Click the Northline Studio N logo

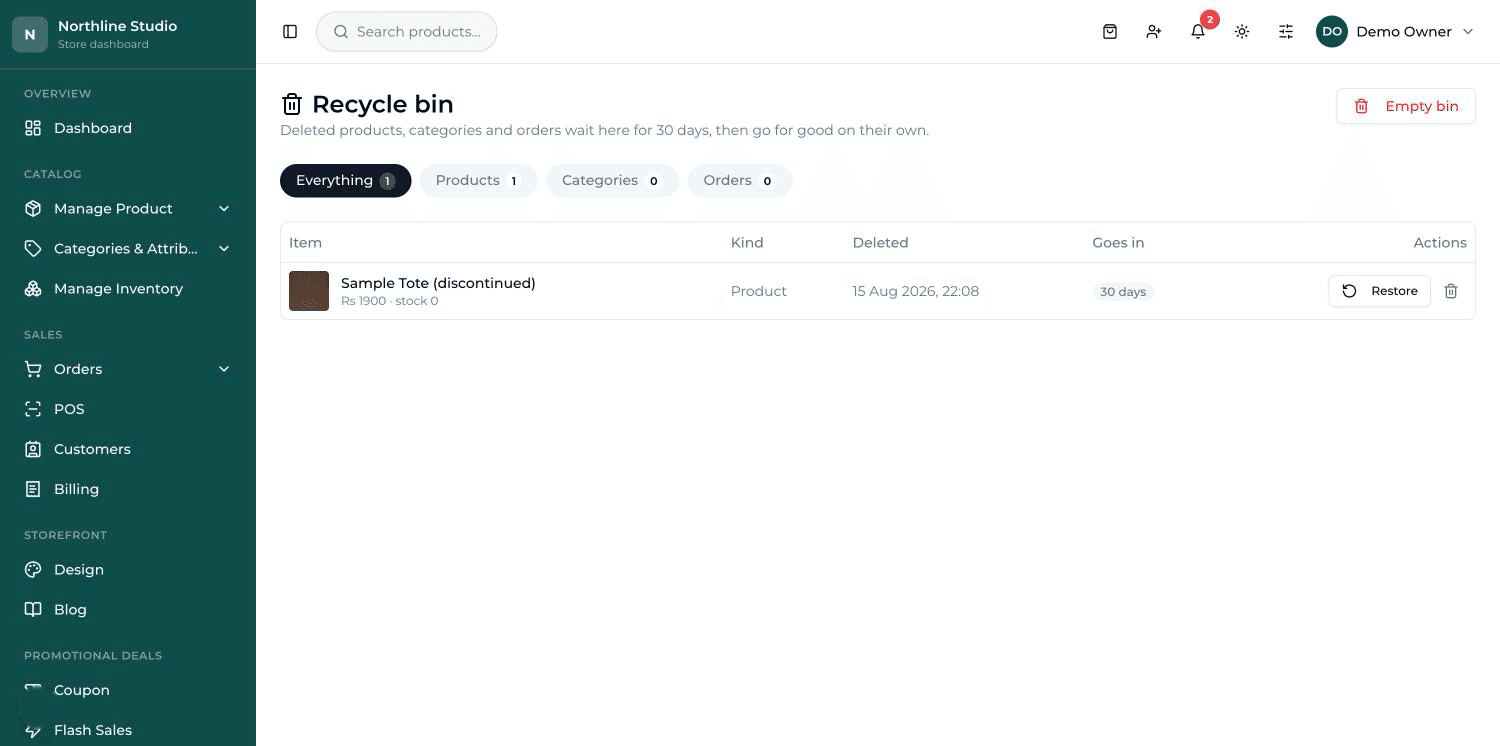click(x=30, y=34)
